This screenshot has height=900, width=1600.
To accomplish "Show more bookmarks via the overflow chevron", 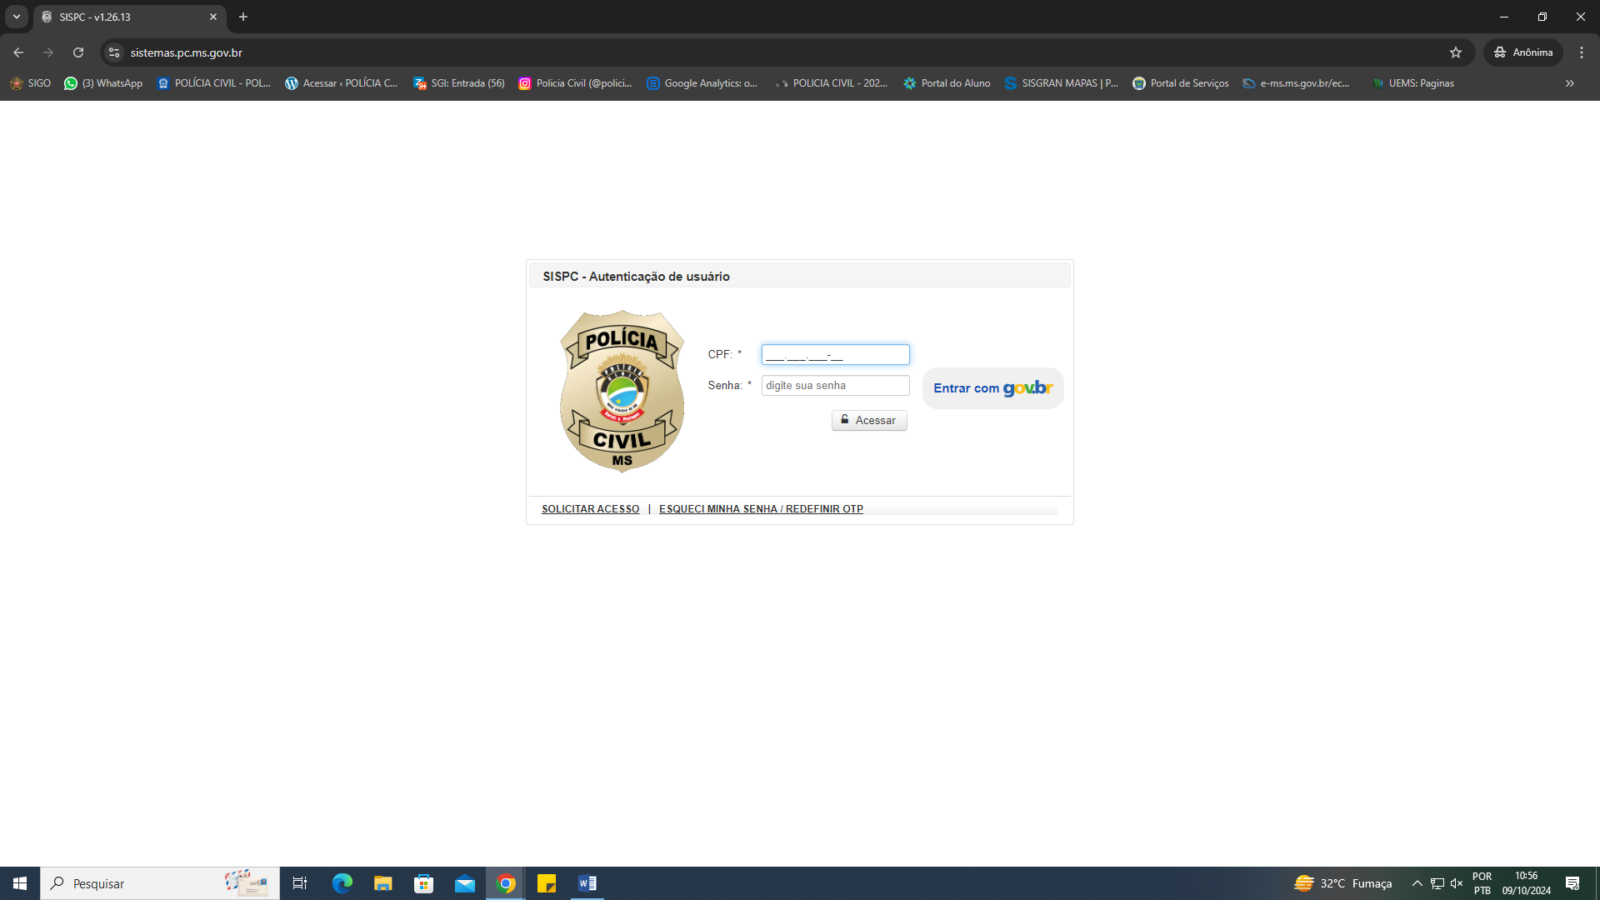I will click(1570, 83).
